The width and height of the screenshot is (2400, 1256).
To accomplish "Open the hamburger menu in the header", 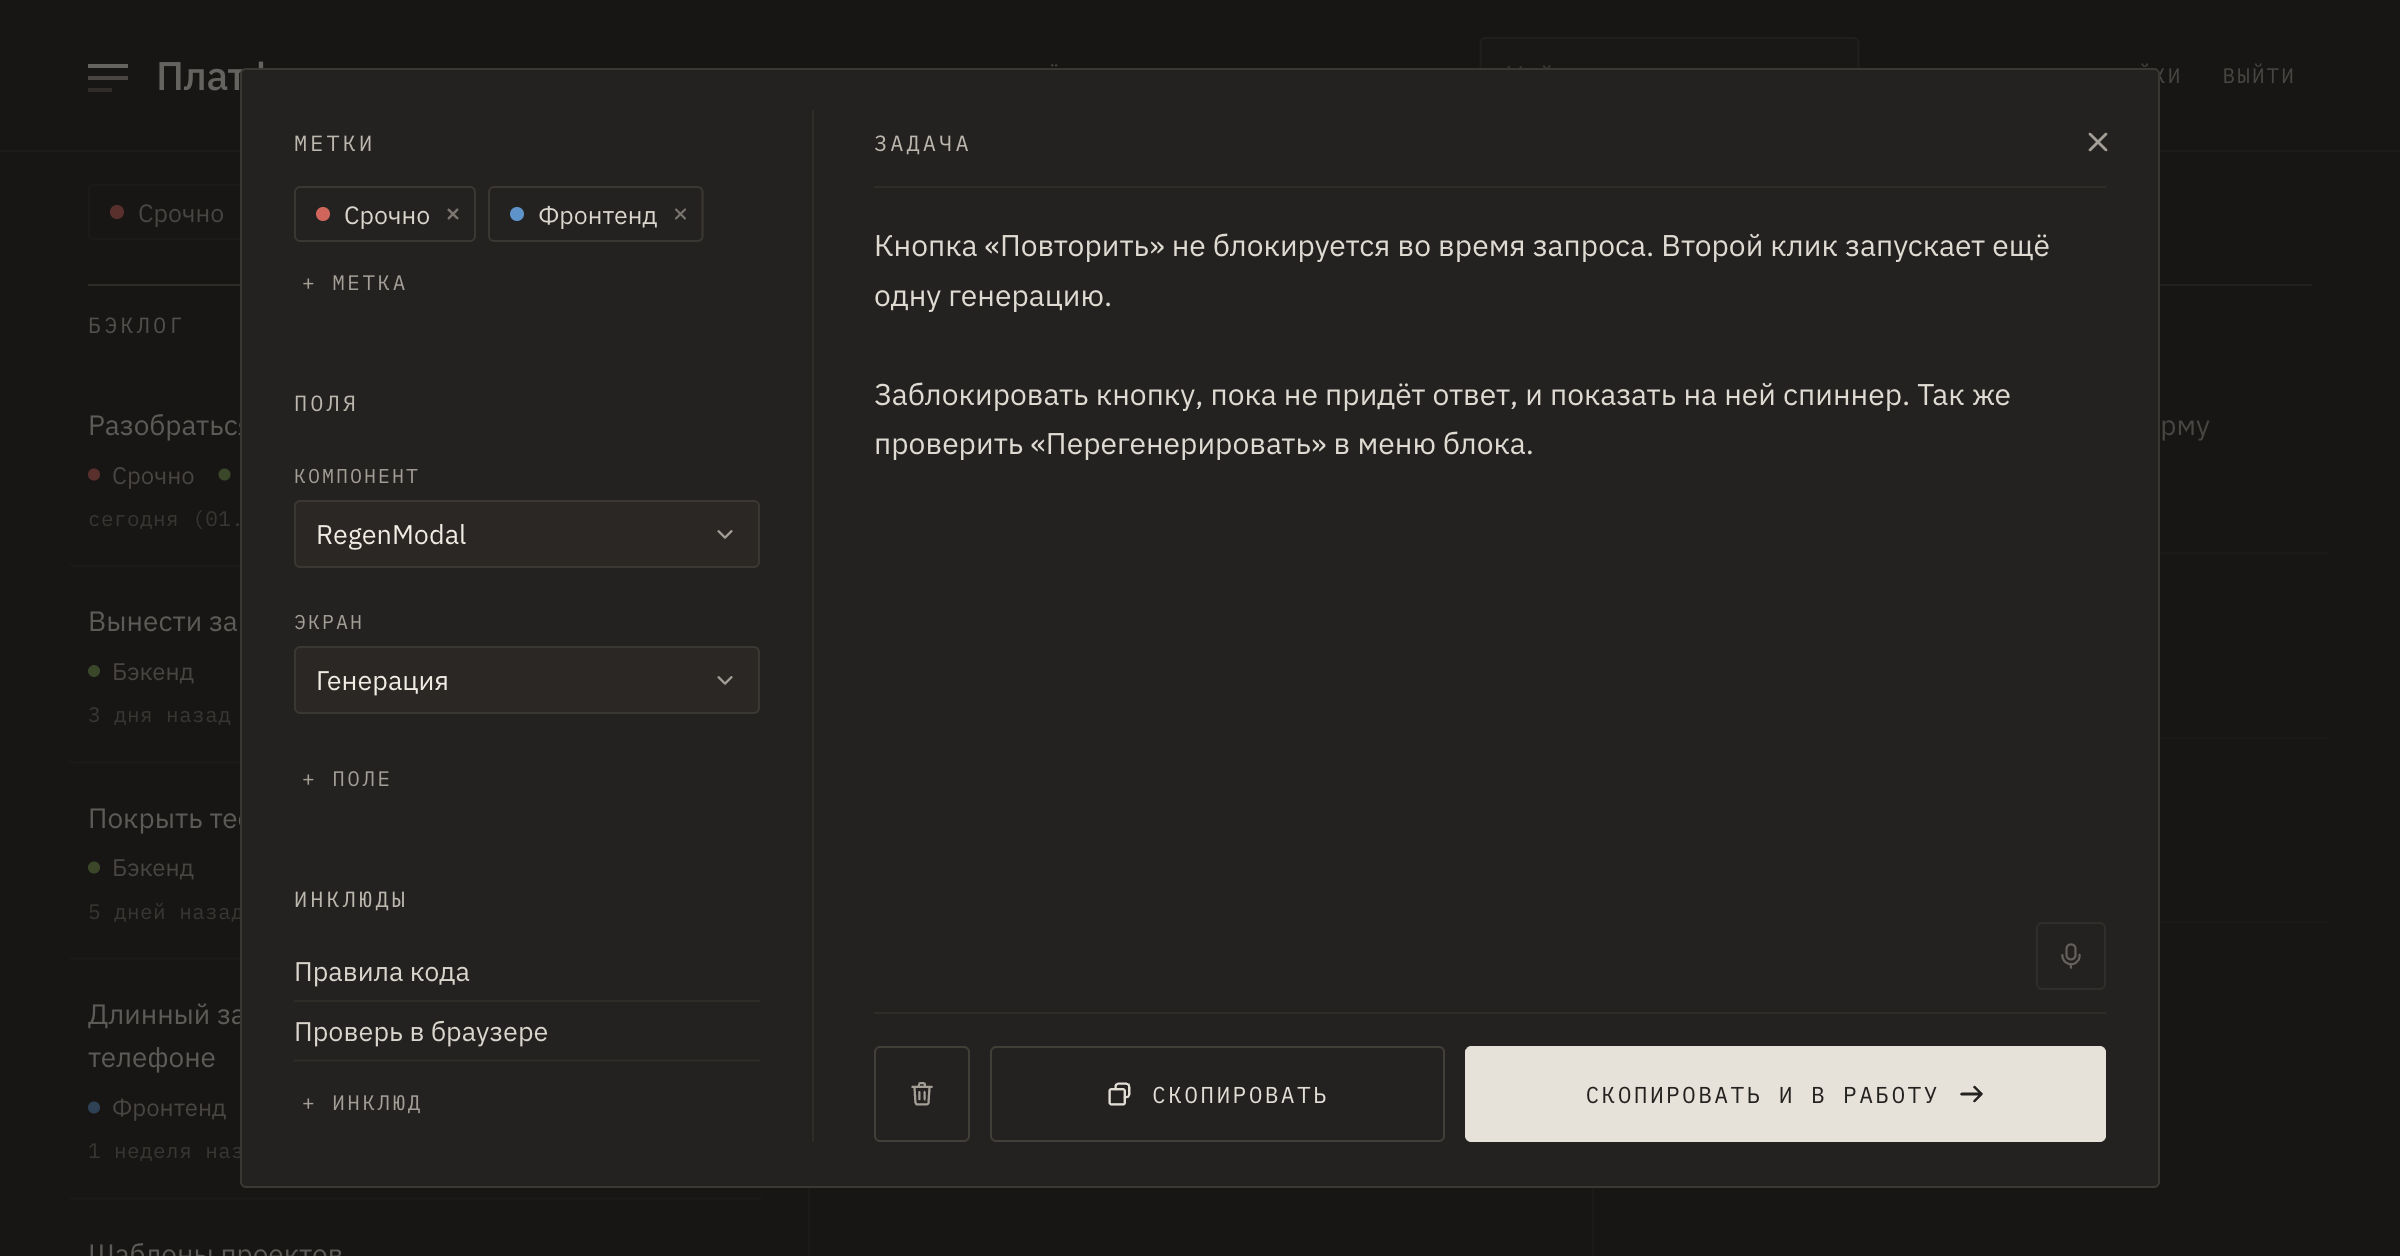I will [x=108, y=76].
